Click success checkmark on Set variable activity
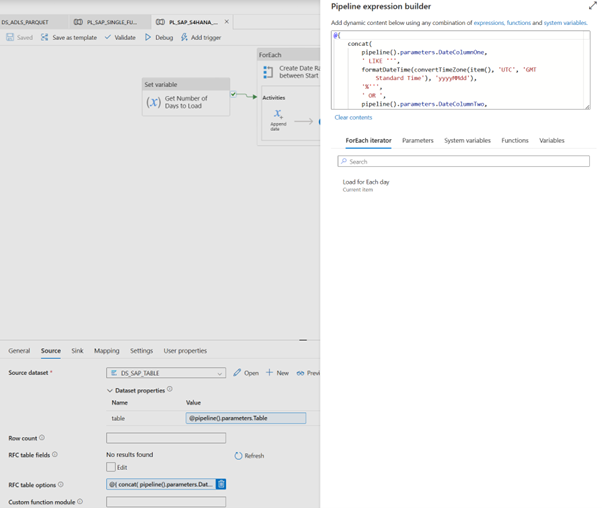The image size is (602, 508). click(x=233, y=94)
